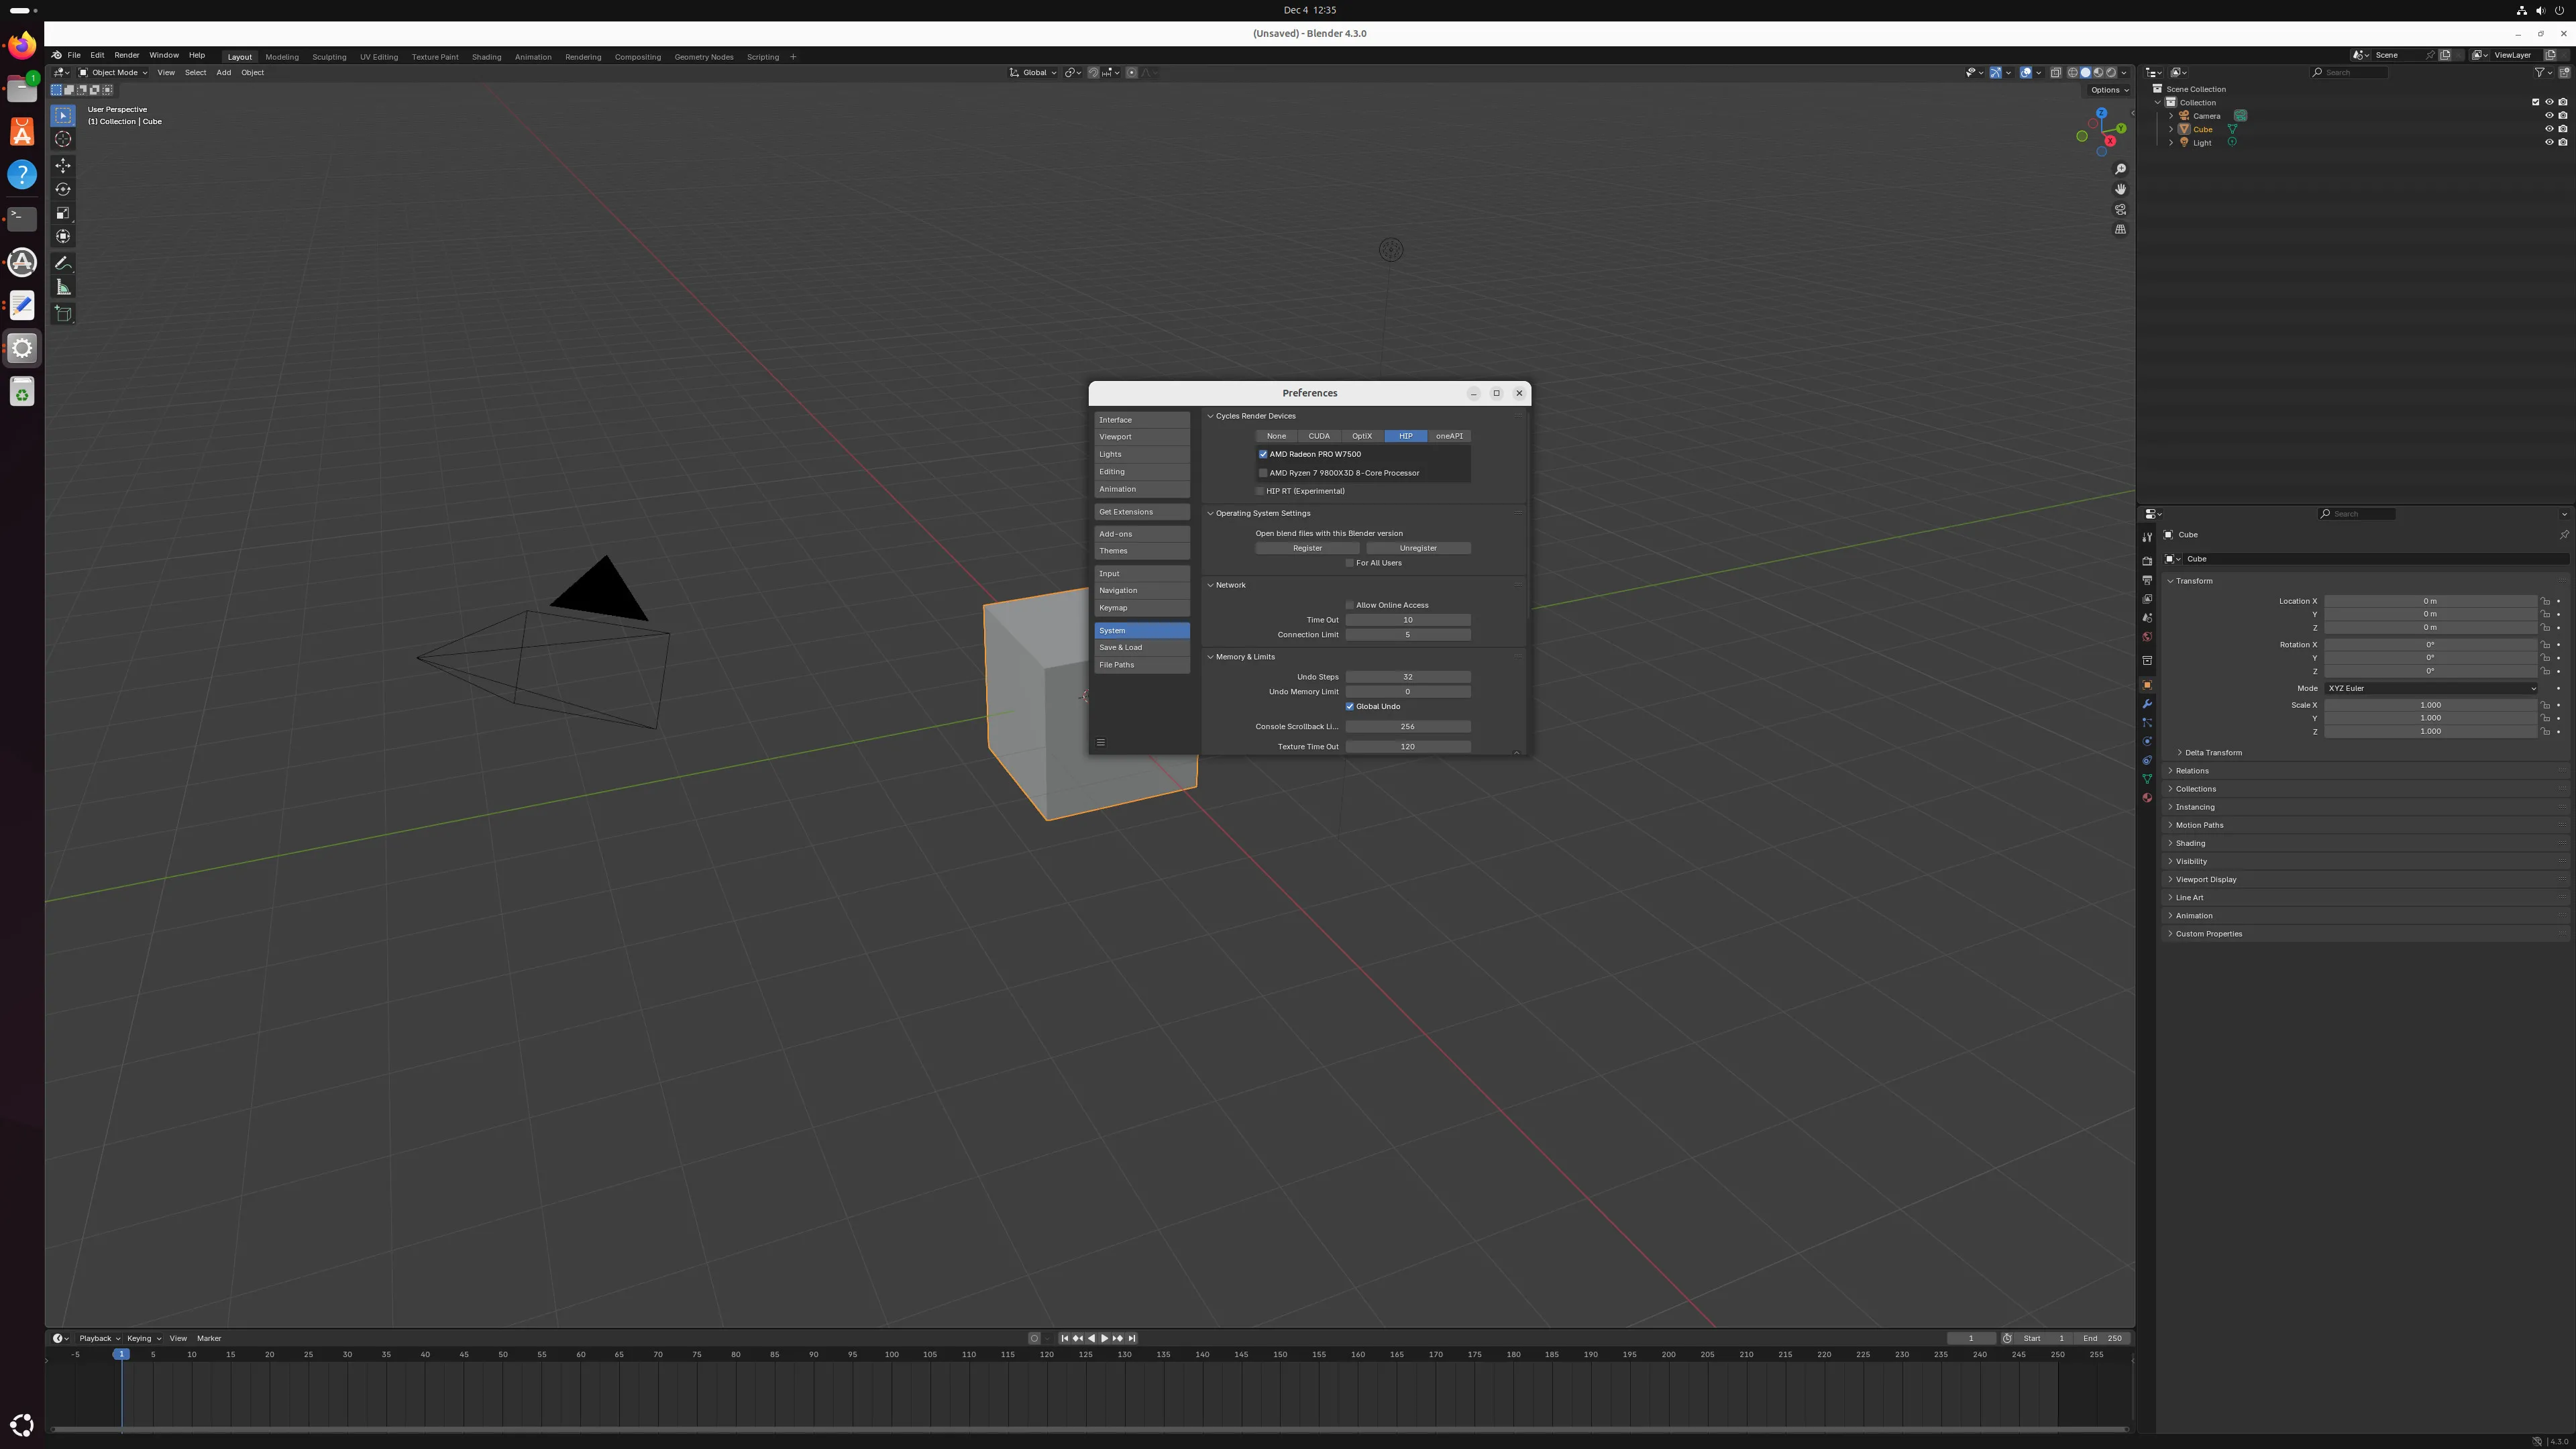Toggle the Global Undo checkbox
Image resolution: width=2576 pixels, height=1449 pixels.
click(1350, 706)
